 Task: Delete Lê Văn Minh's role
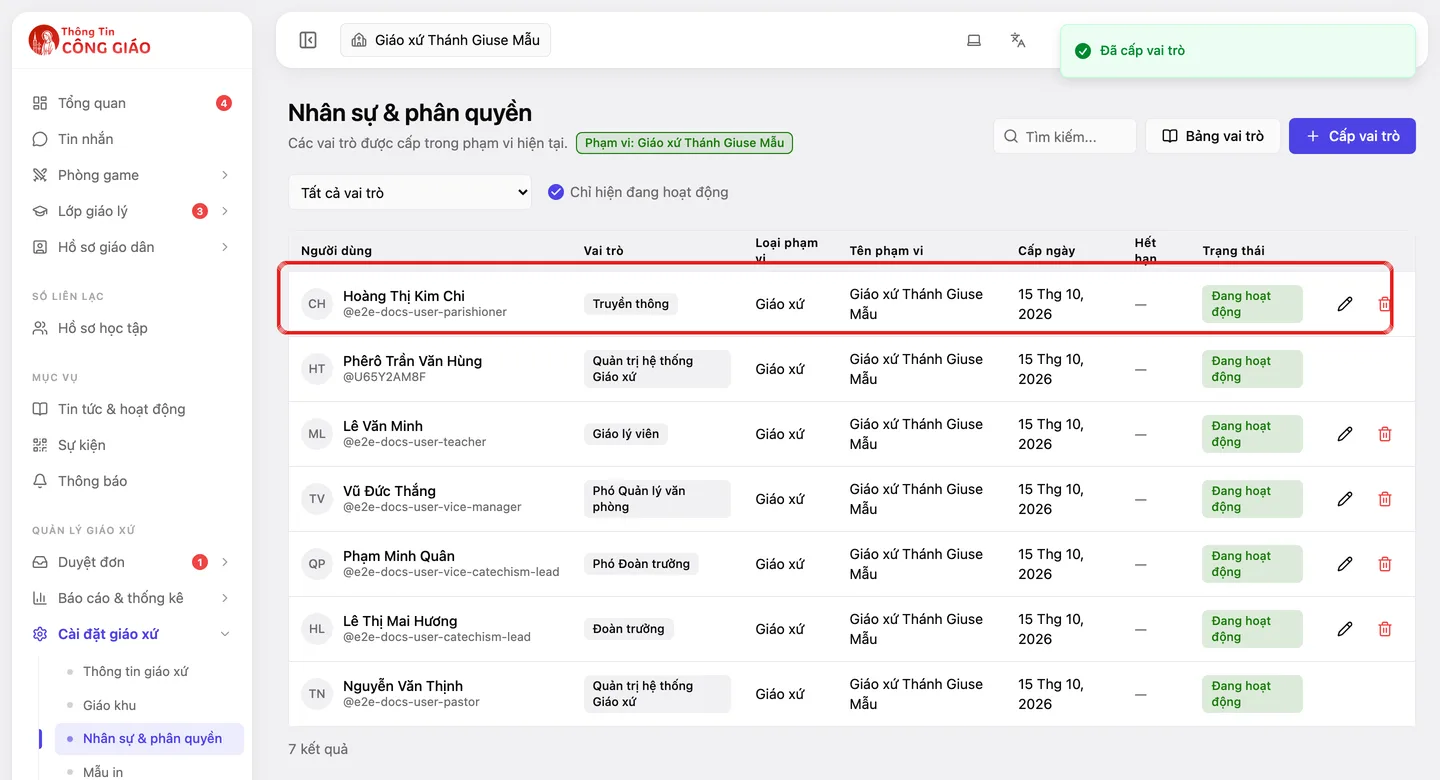1385,434
